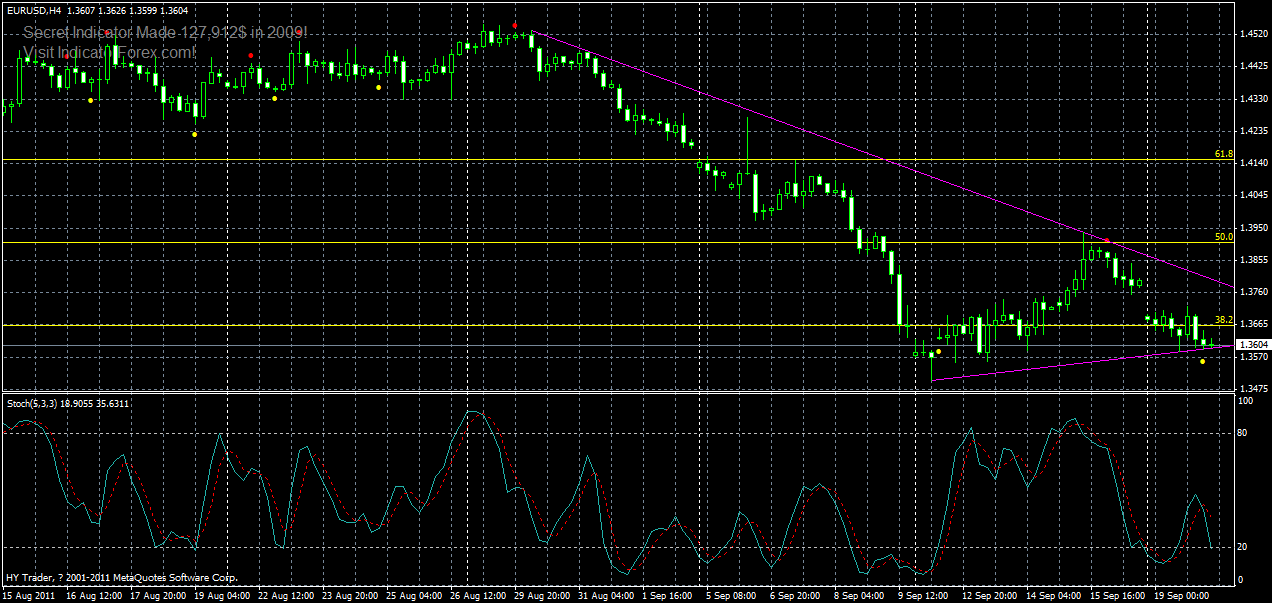
Task: Select the yellow dot beneath the 19 Sep candle
Action: coord(1202,362)
